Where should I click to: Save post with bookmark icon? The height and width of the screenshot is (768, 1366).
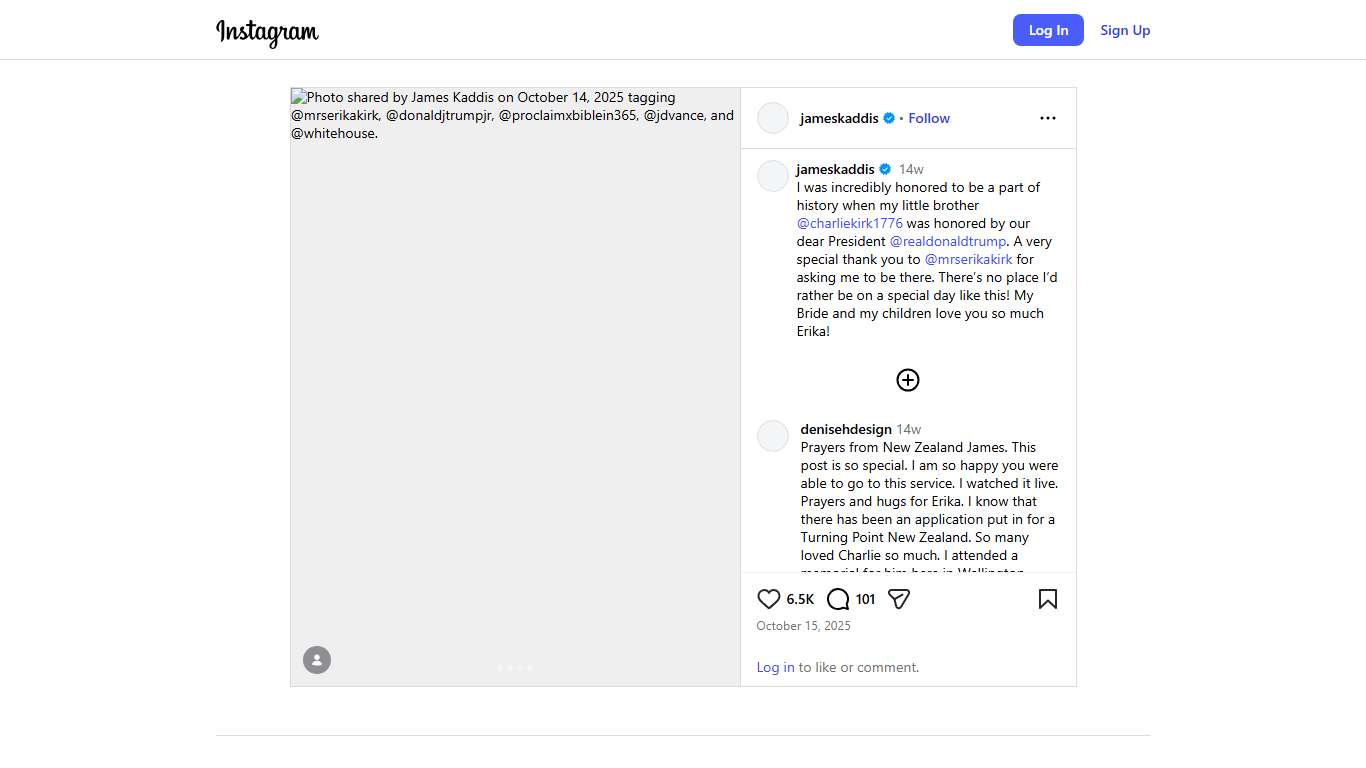pos(1047,599)
